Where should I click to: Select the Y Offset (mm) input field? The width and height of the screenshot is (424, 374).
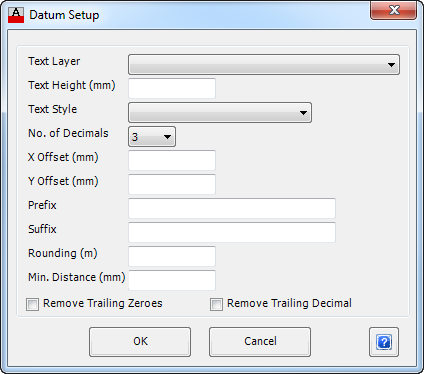[172, 184]
